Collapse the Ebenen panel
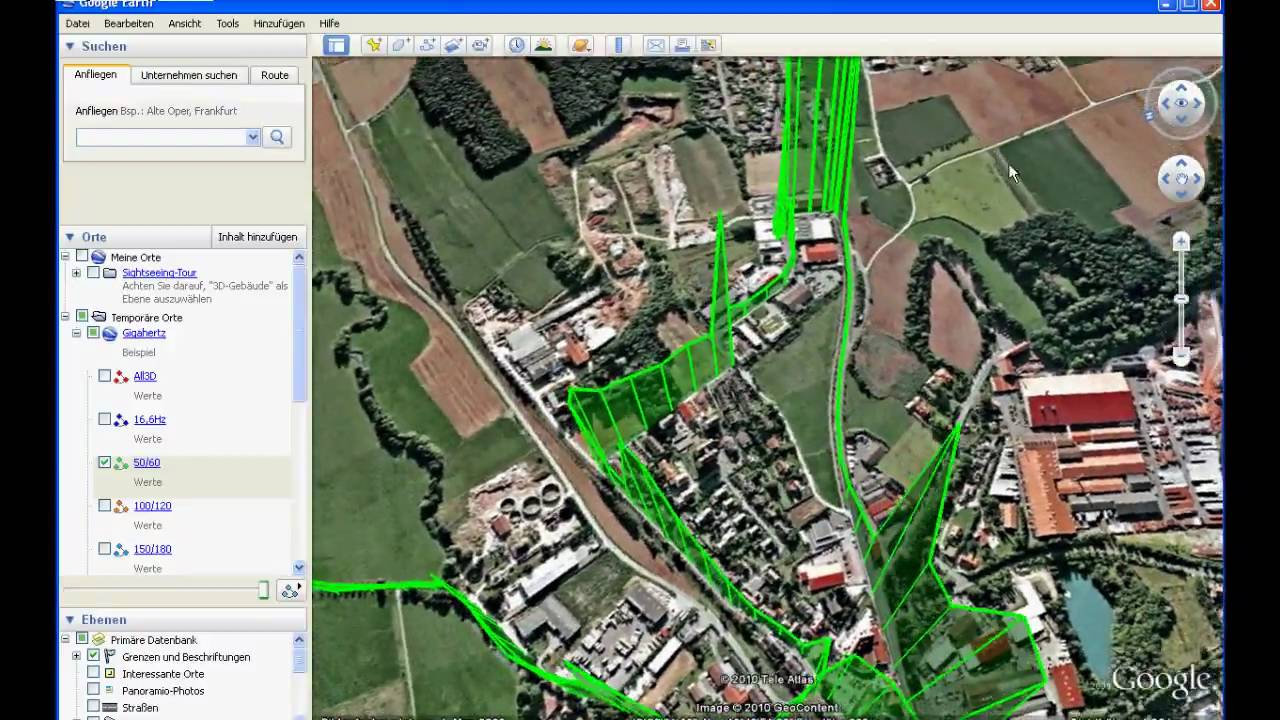1280x720 pixels. (x=70, y=619)
